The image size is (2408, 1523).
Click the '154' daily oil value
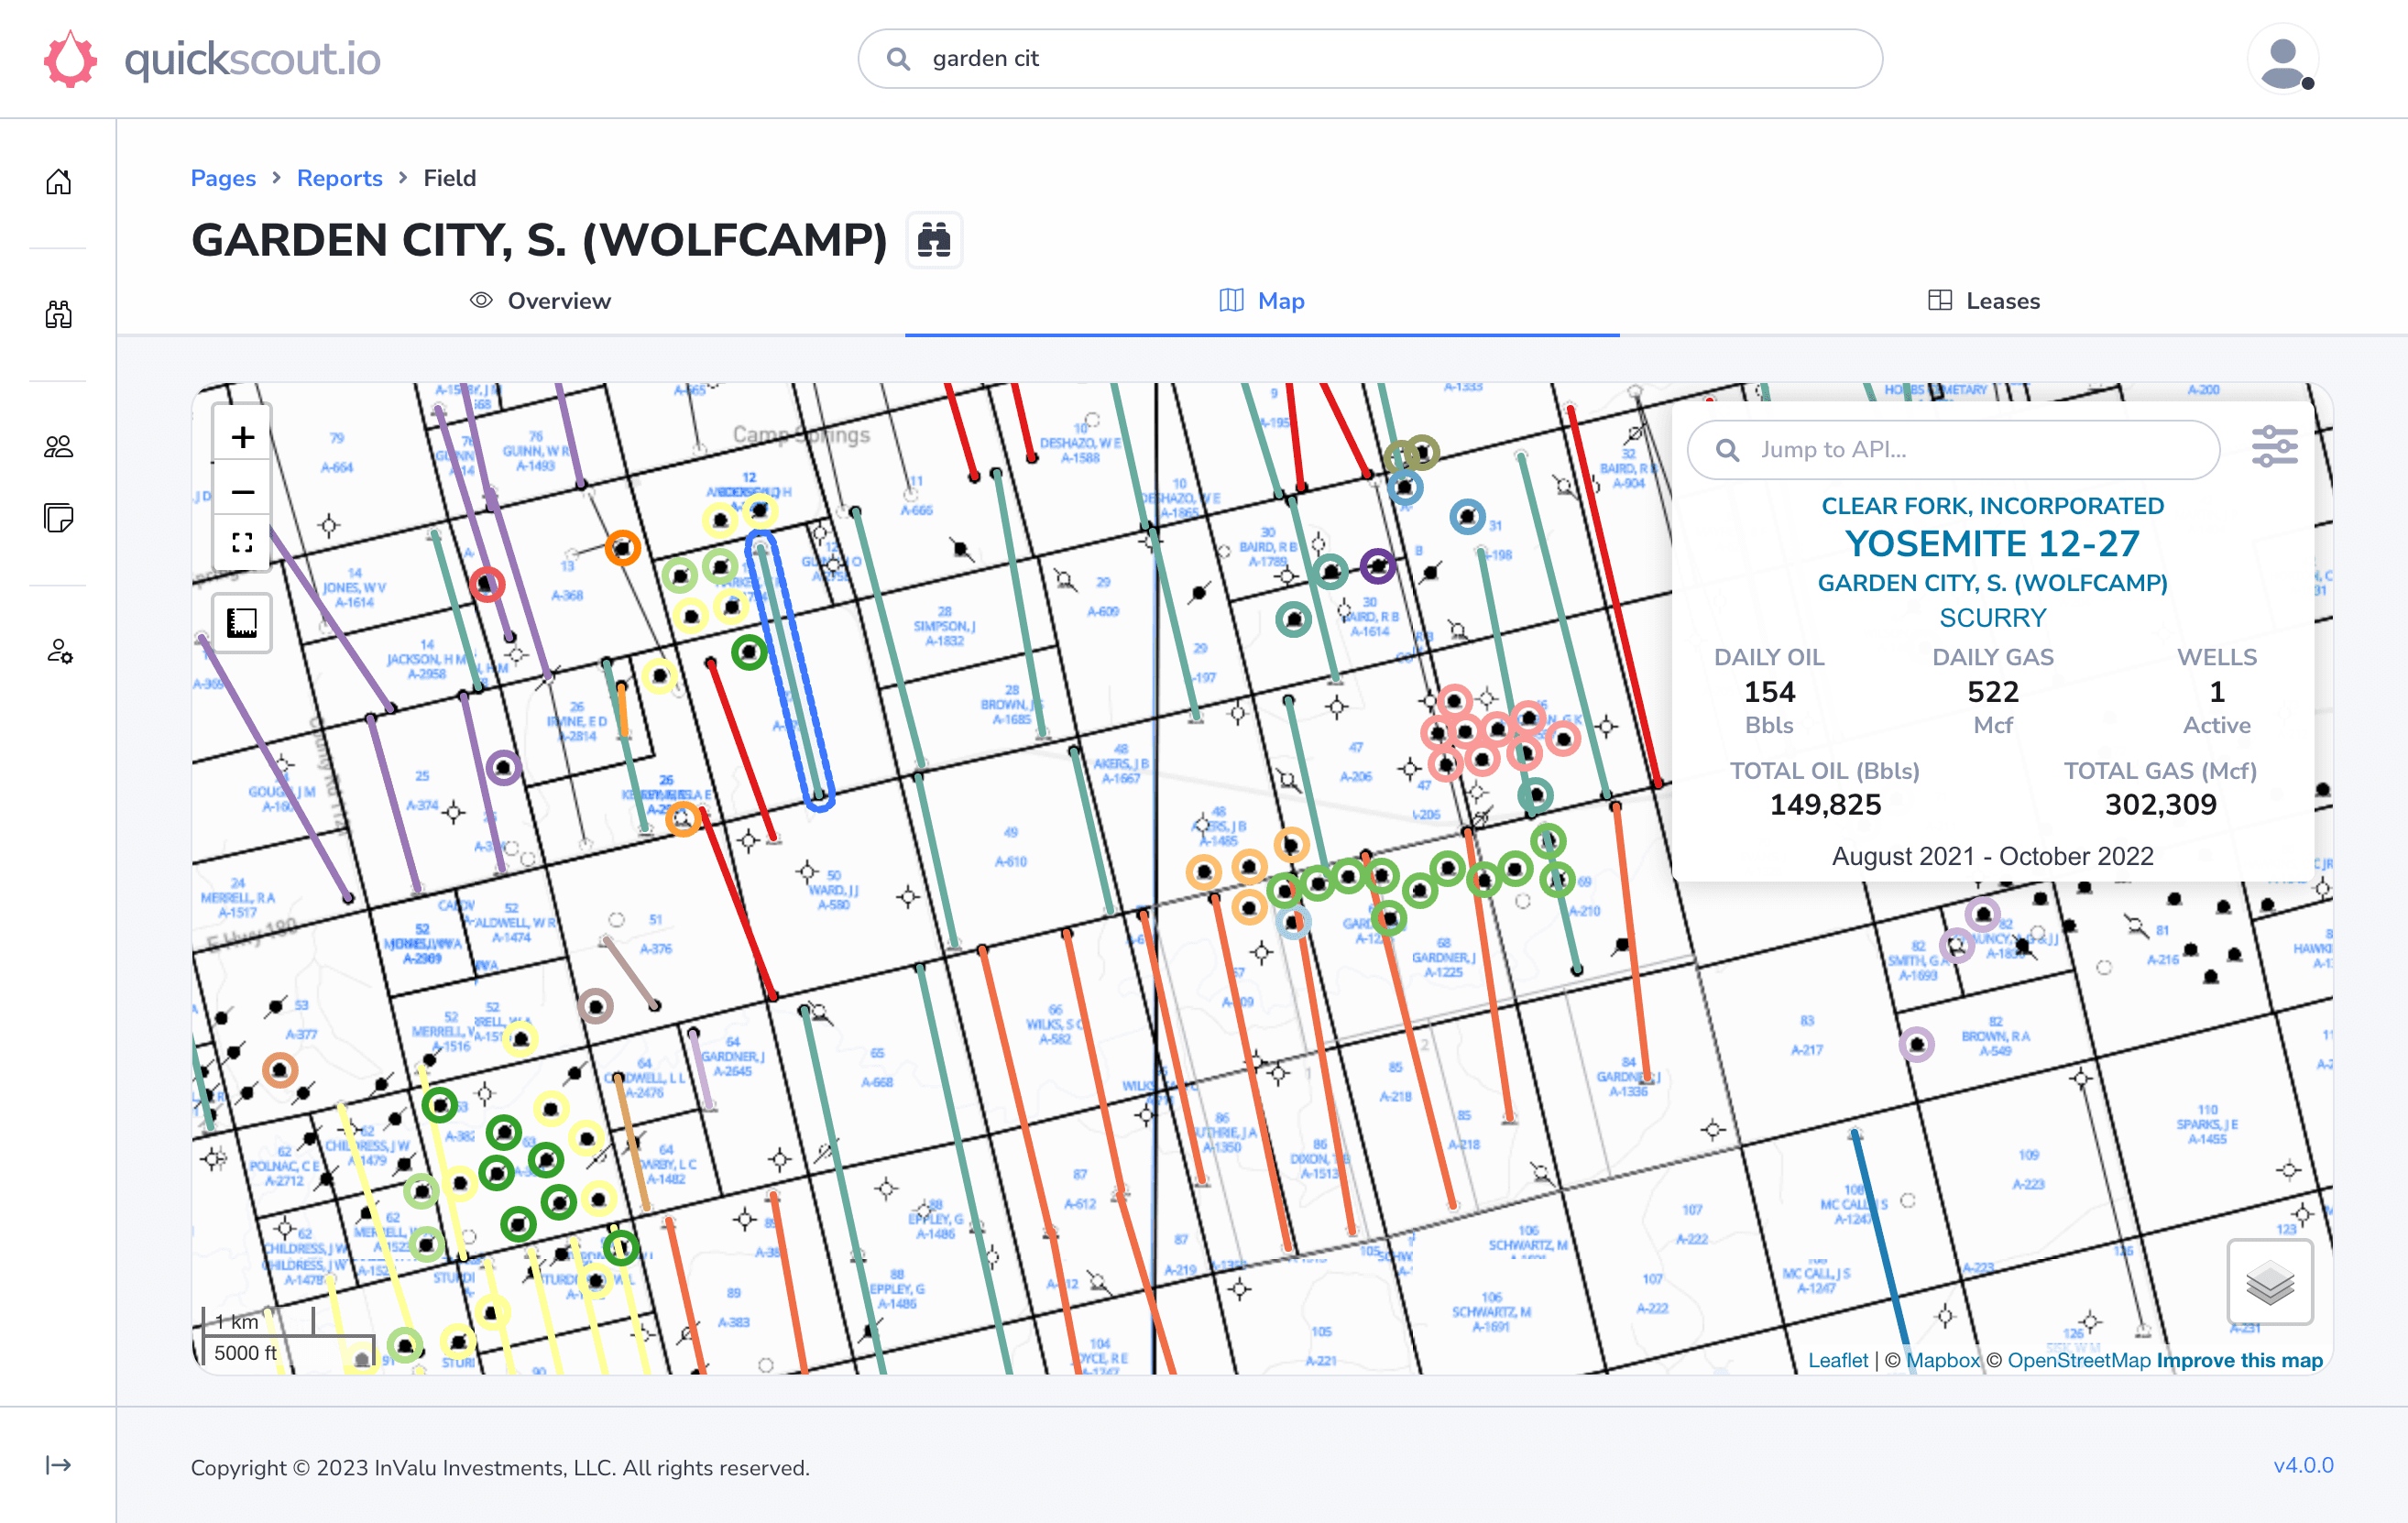pyautogui.click(x=1769, y=692)
